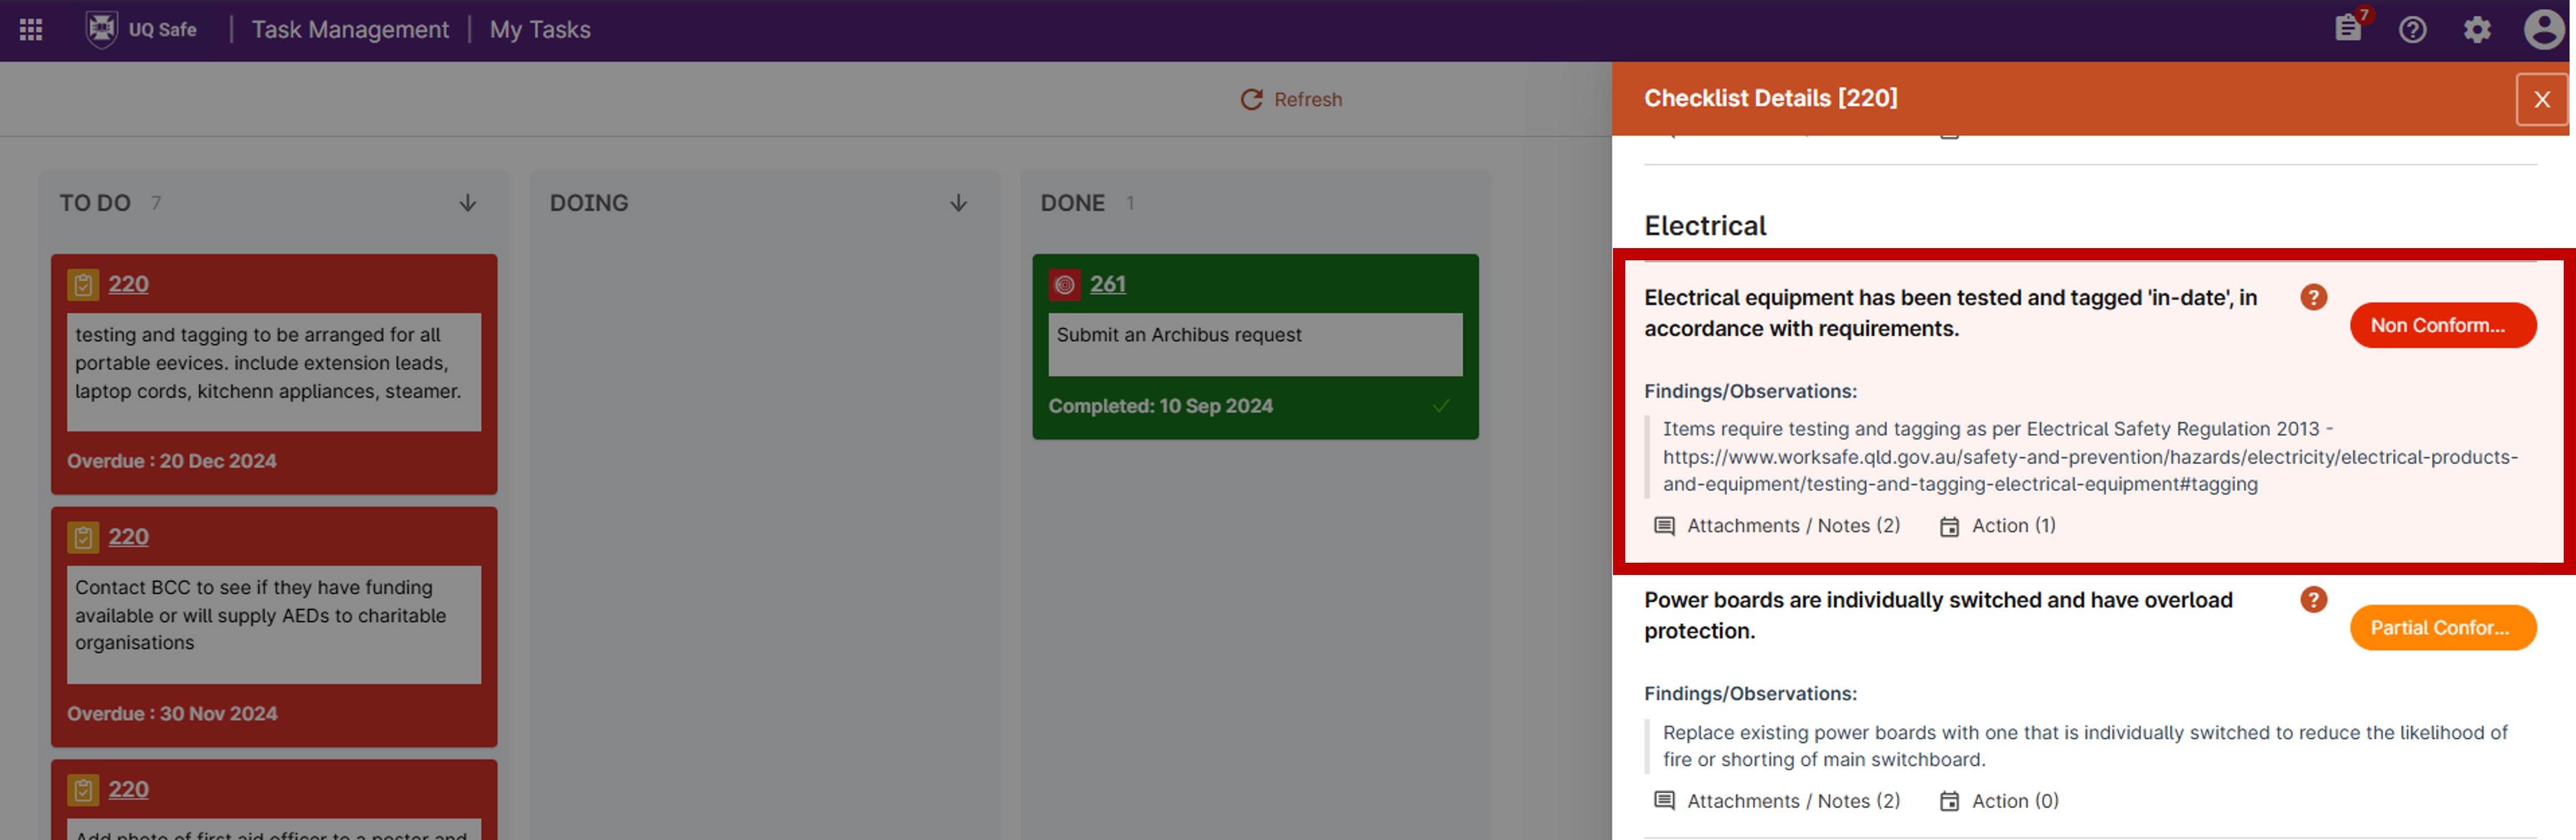Viewport: 2576px width, 840px height.
Task: Open Action (1) for Electrical equipment item
Action: [x=1997, y=526]
